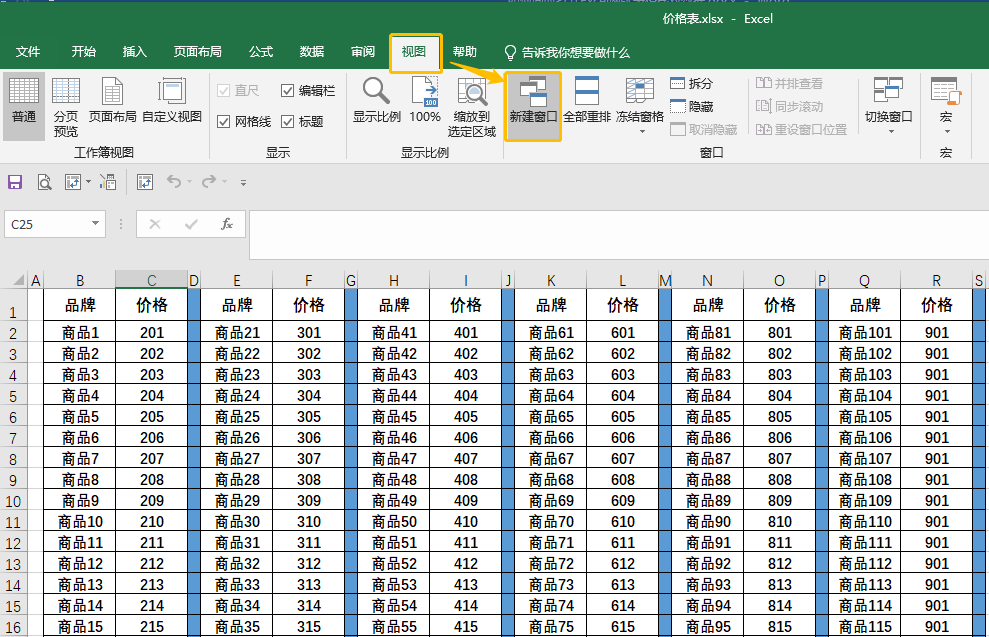Zoom to selection (缩放到选定区域)

click(x=472, y=106)
